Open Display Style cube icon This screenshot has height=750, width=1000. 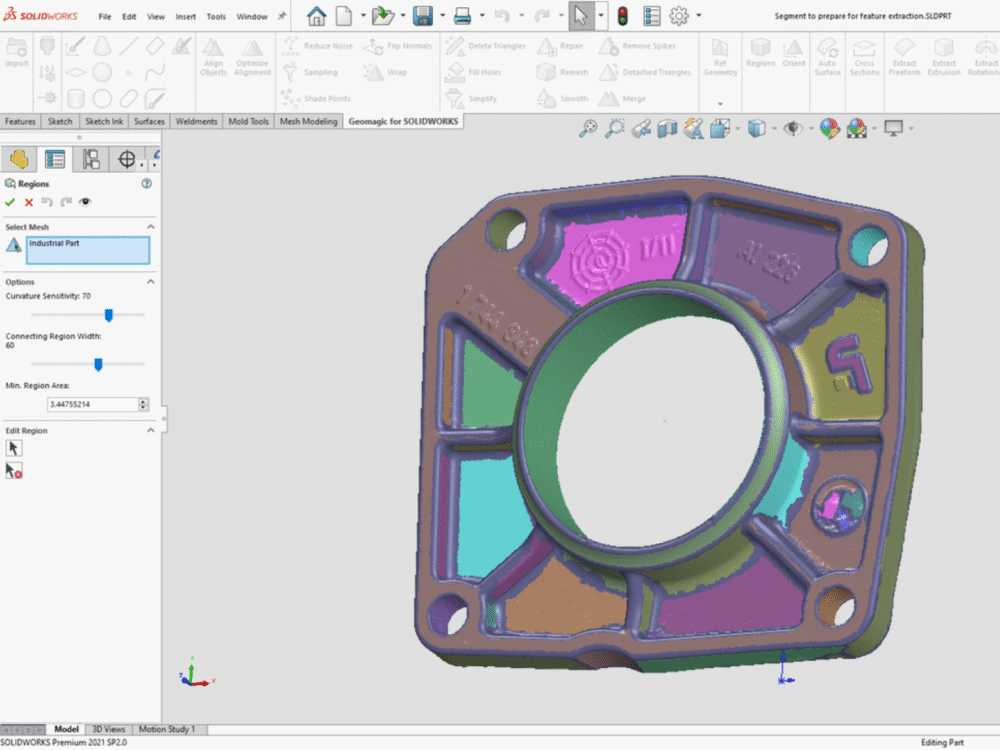tap(756, 128)
